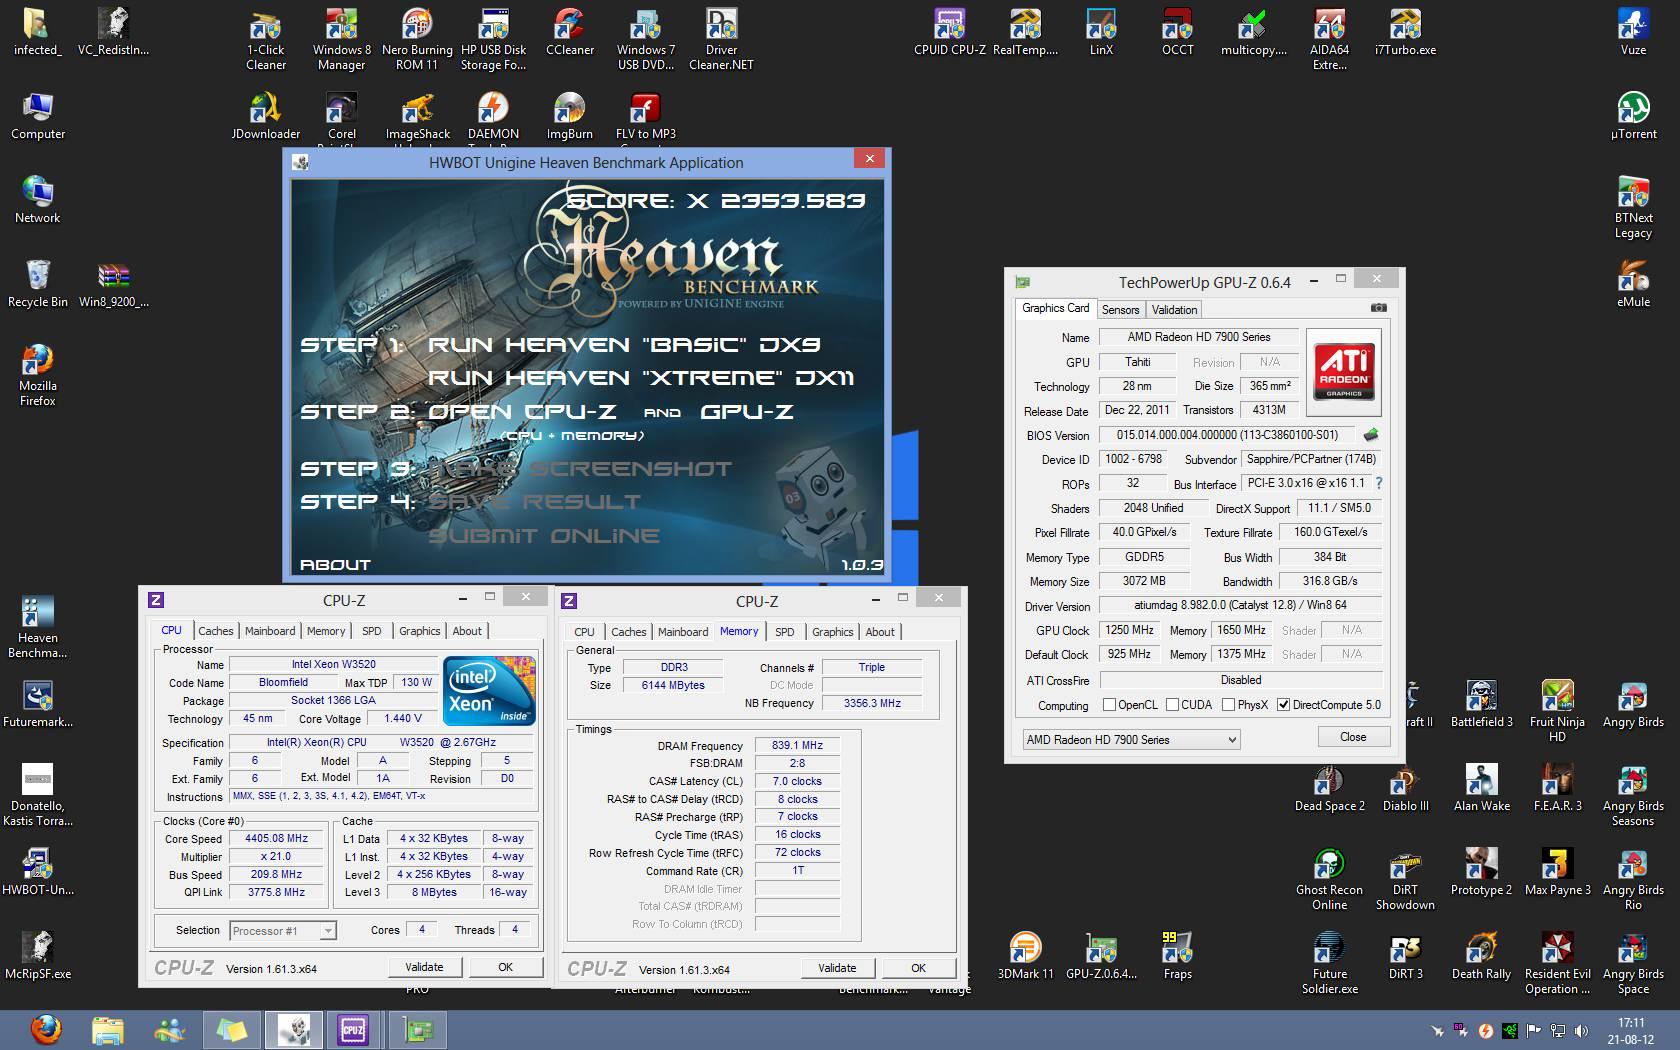
Task: Open the AMD Radeon HD 7900 Series dropdown
Action: [x=1131, y=739]
